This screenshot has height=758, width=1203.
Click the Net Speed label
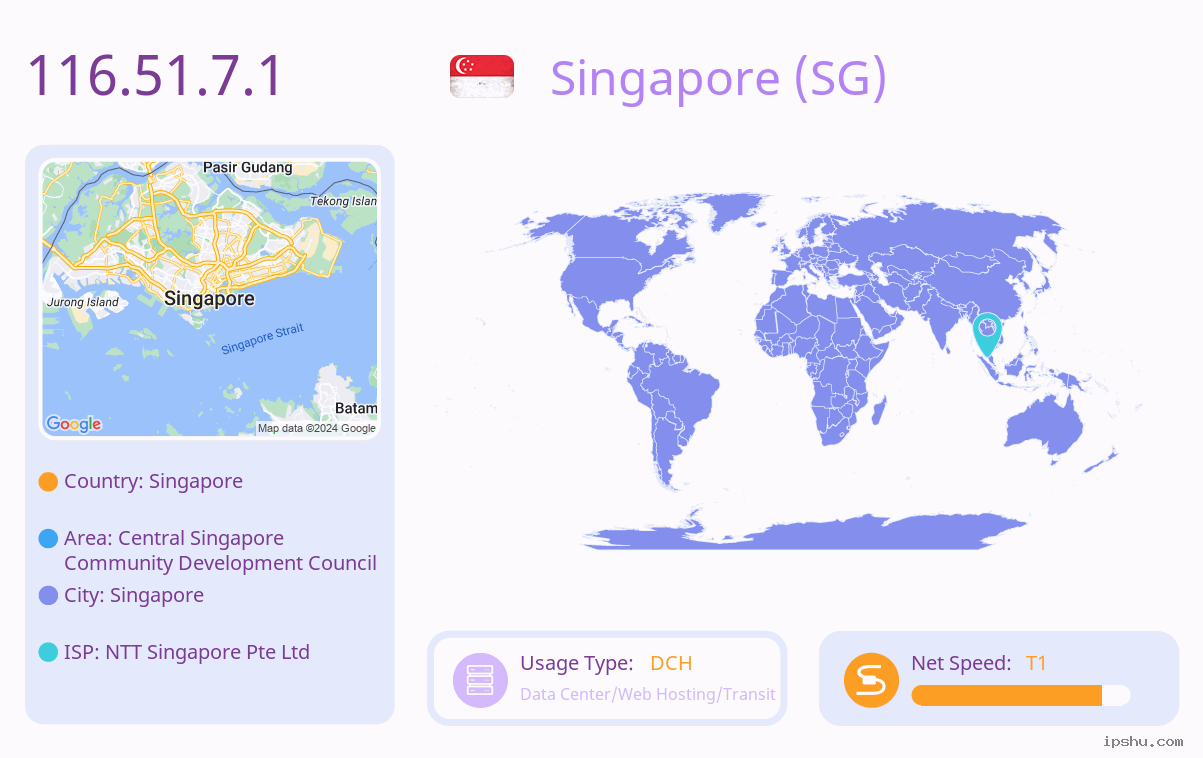[961, 663]
